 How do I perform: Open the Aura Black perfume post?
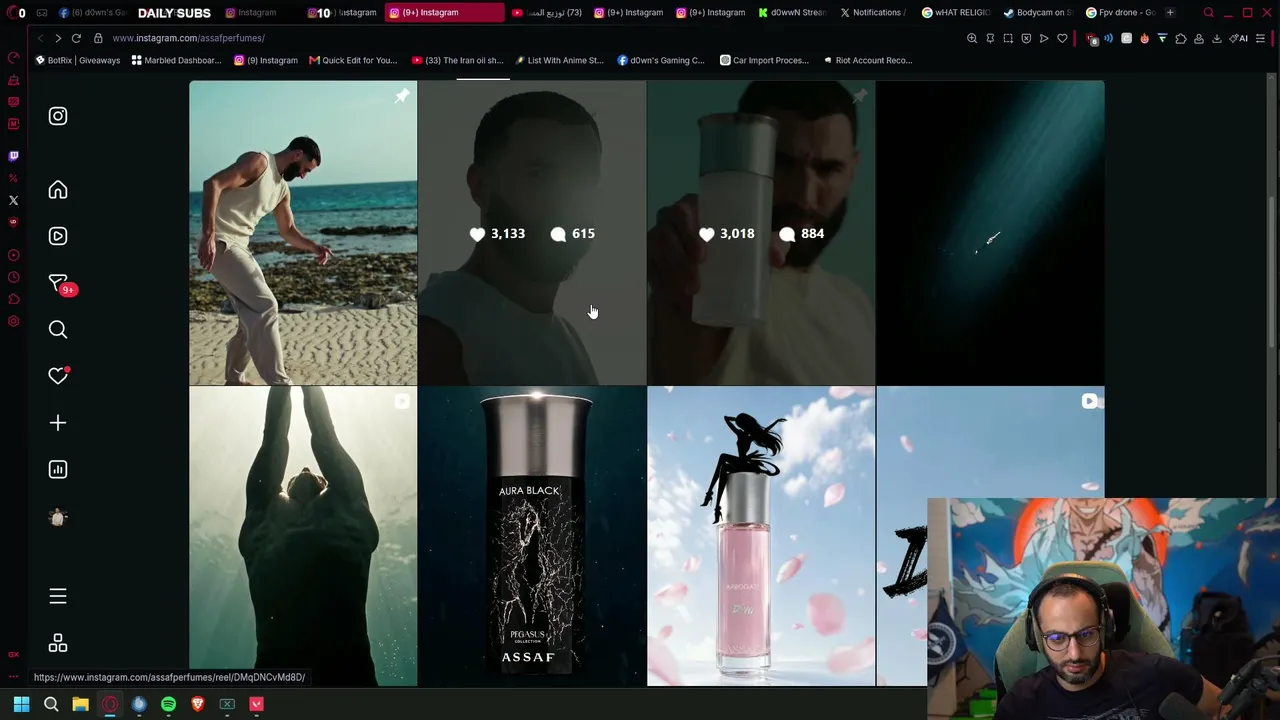532,537
